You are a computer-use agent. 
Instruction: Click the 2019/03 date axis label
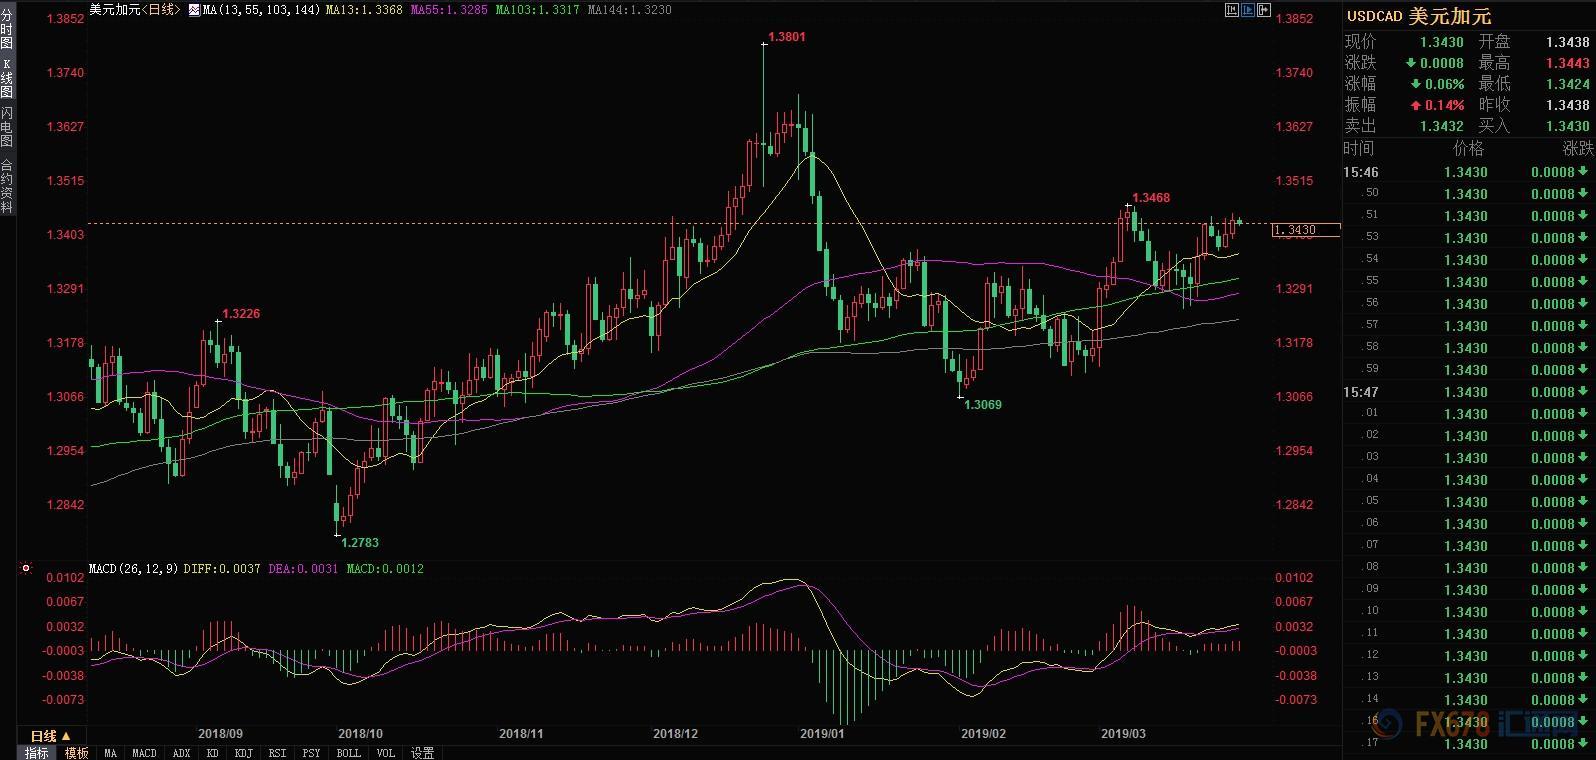coord(1123,734)
